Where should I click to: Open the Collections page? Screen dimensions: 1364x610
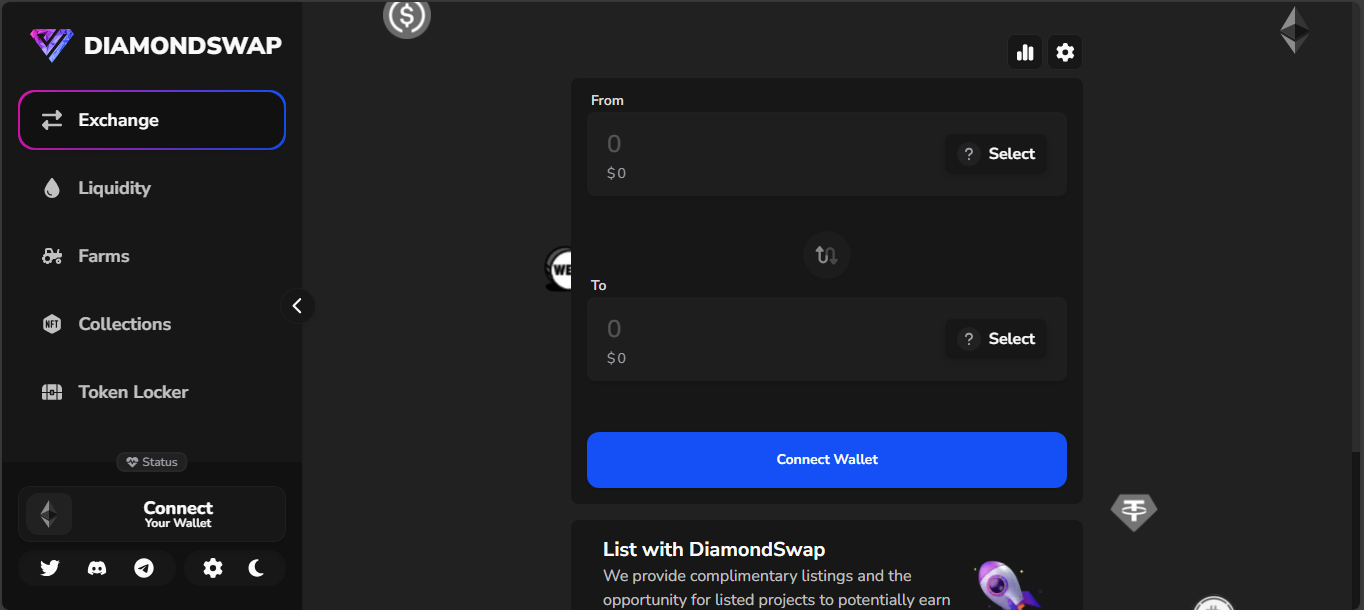[124, 324]
